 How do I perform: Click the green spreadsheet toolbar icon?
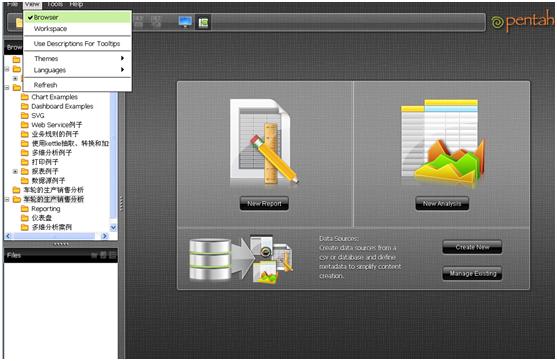tap(203, 22)
